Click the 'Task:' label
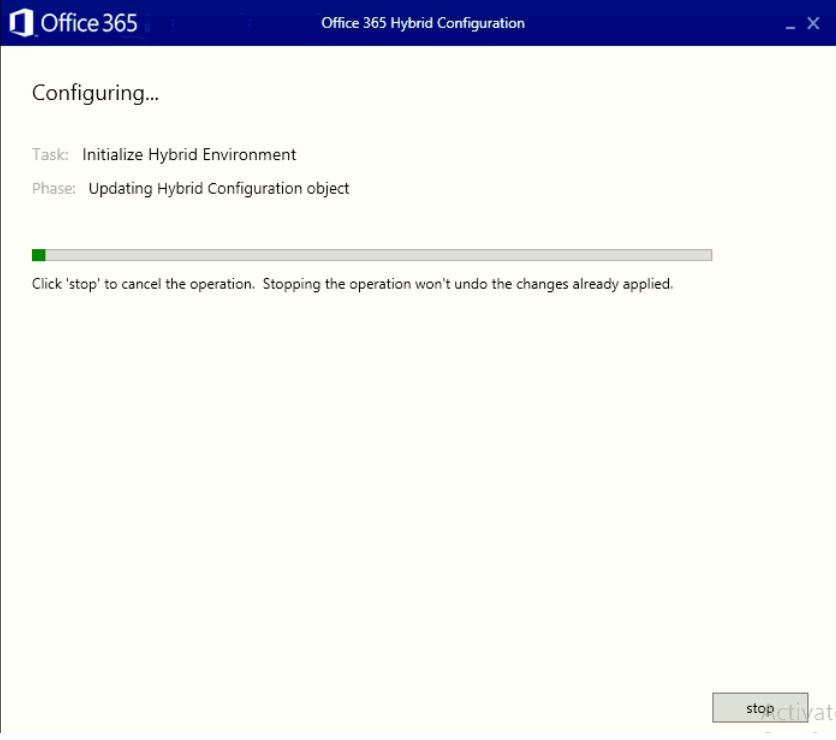This screenshot has height=740, width=836. pos(50,155)
